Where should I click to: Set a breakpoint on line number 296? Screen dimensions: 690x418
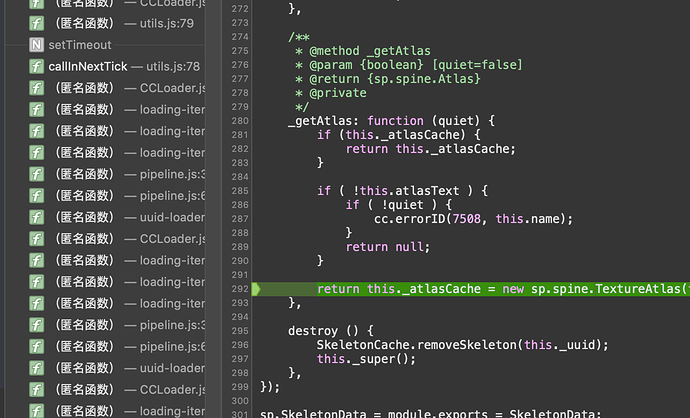point(240,345)
